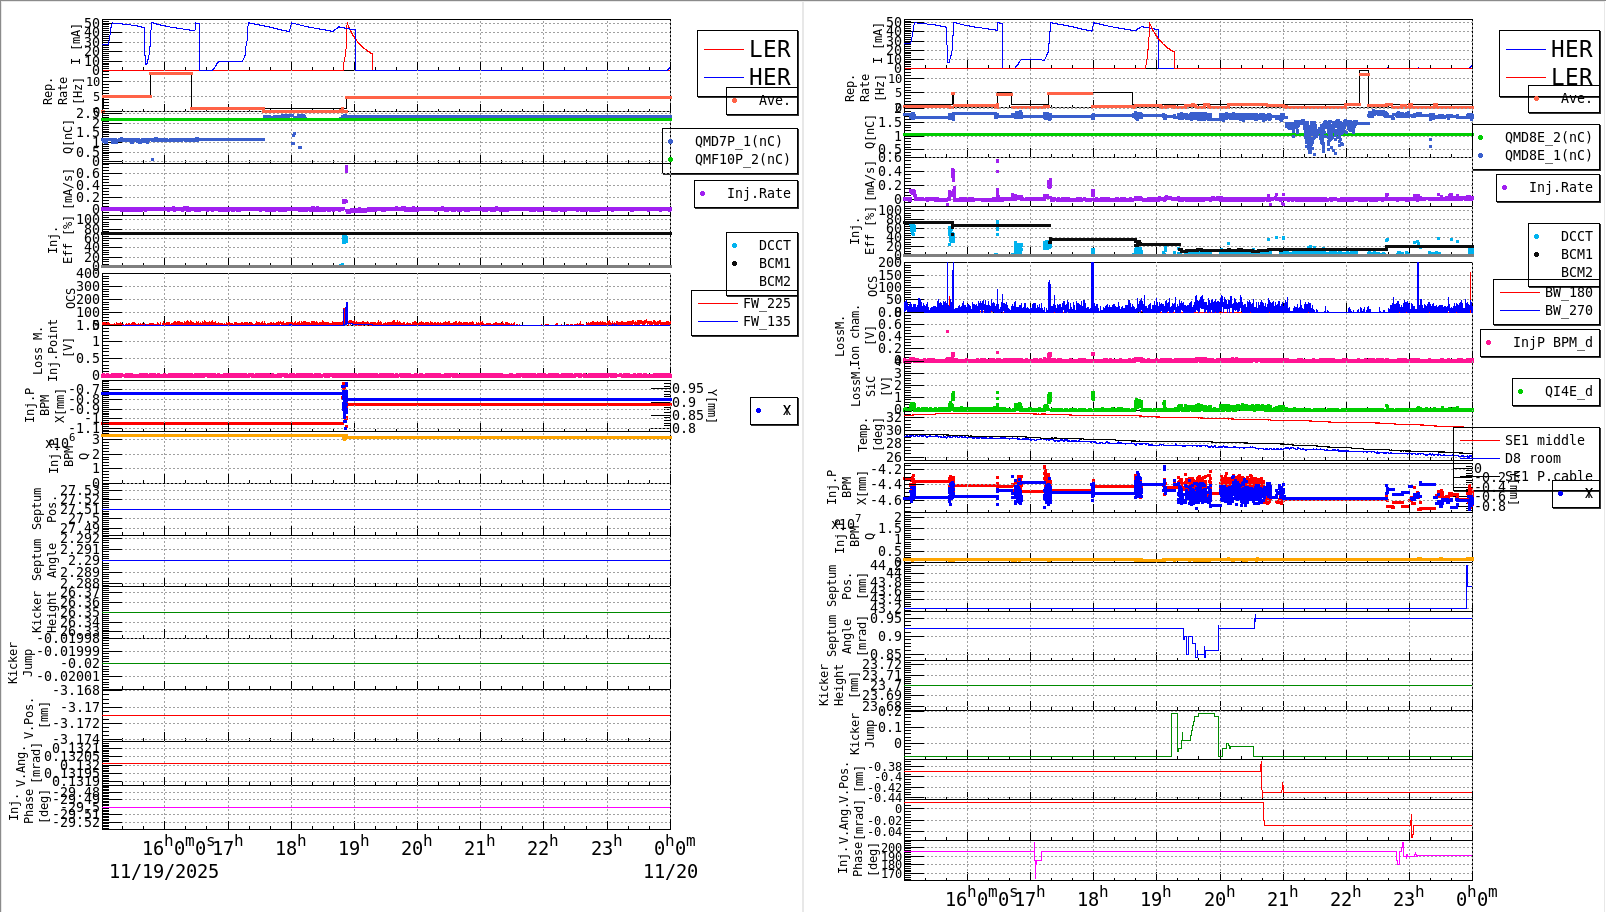Click the cyan DCCT dot icon

click(734, 245)
